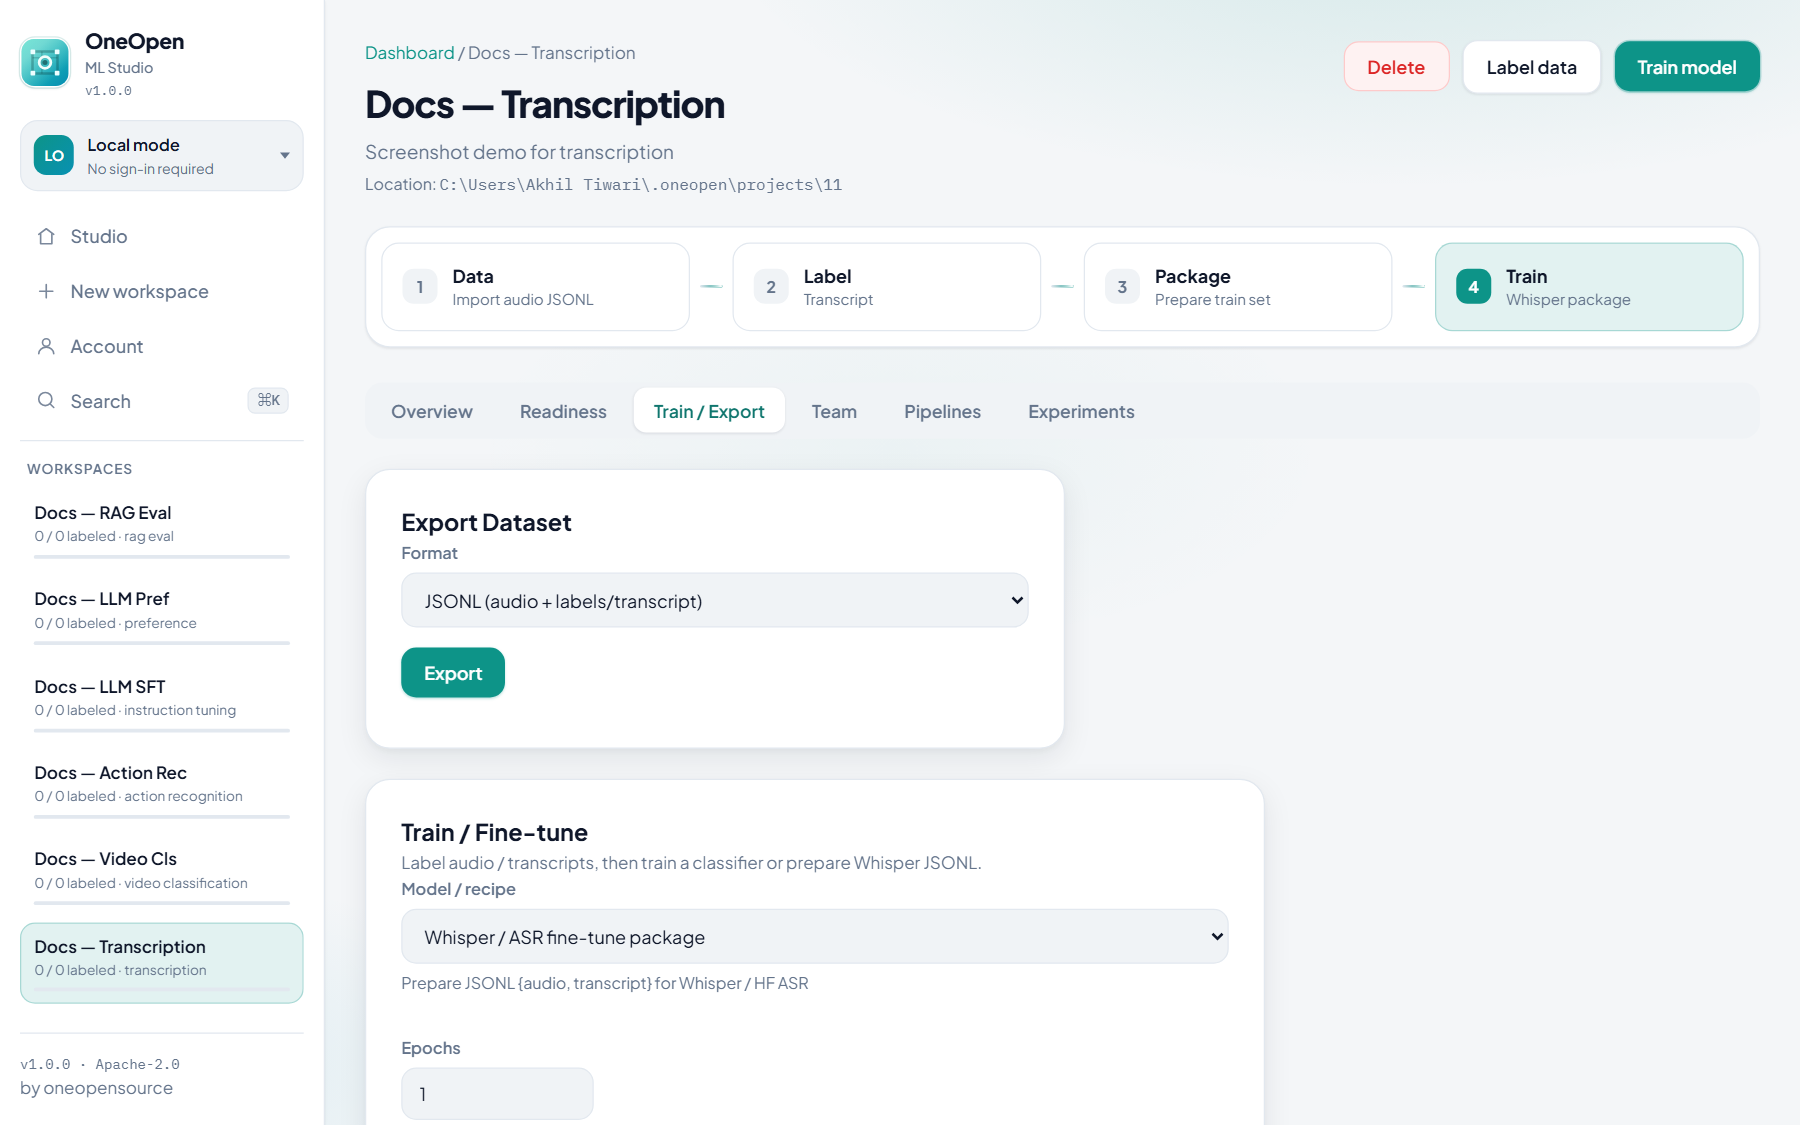Open the Pipelines tab
Screen dimensions: 1800x1125
[x=942, y=412]
